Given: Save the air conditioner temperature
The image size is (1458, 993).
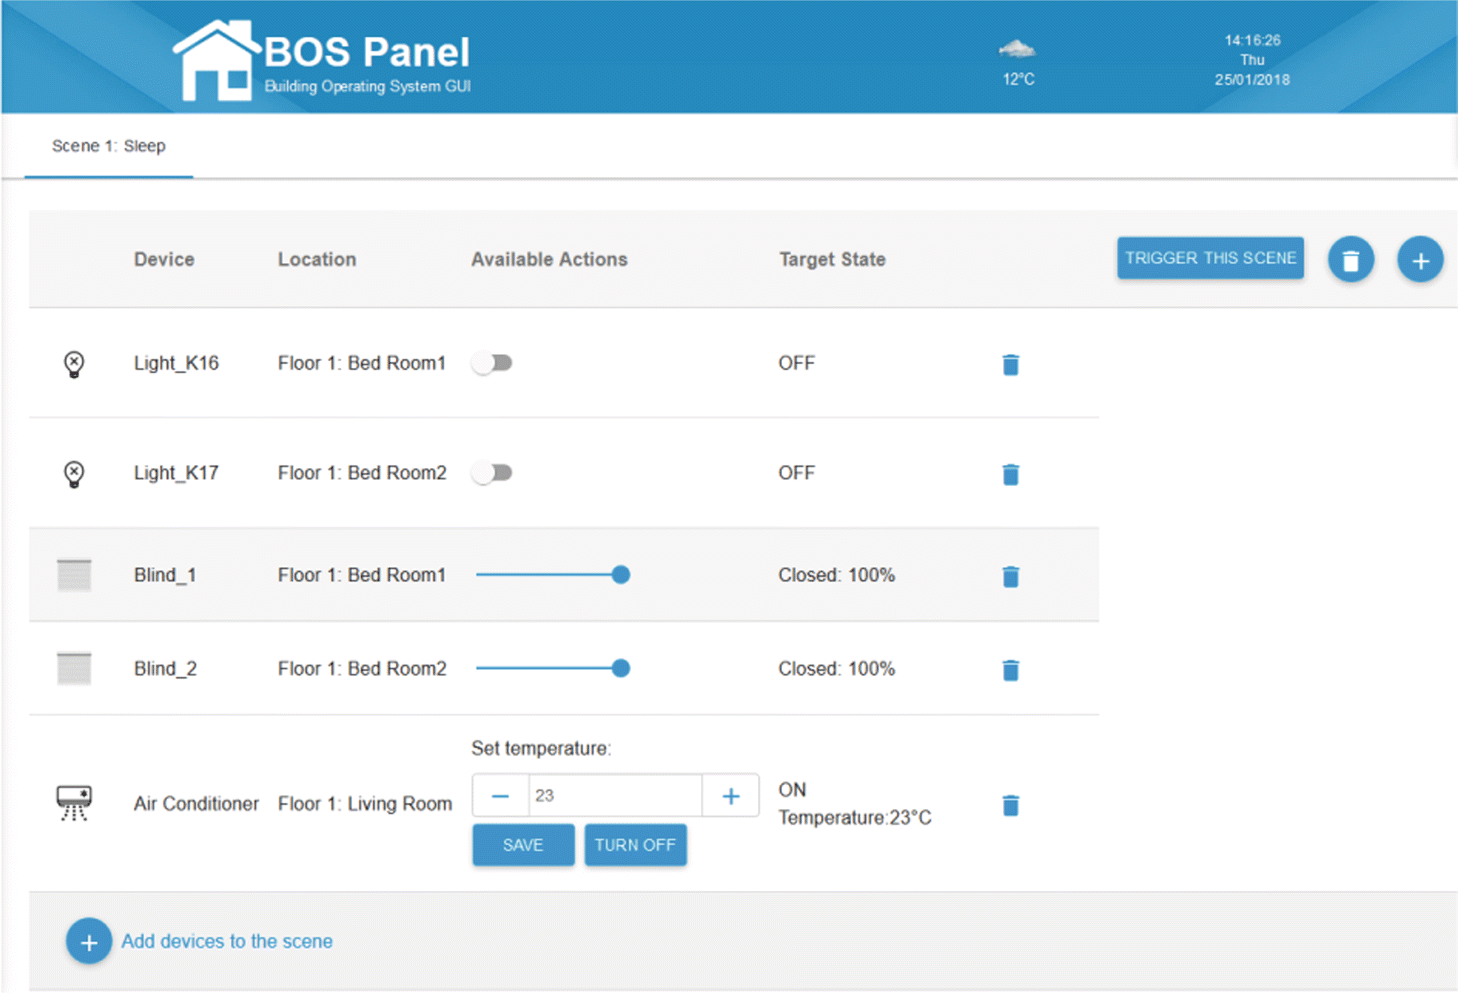Looking at the screenshot, I should pos(523,845).
